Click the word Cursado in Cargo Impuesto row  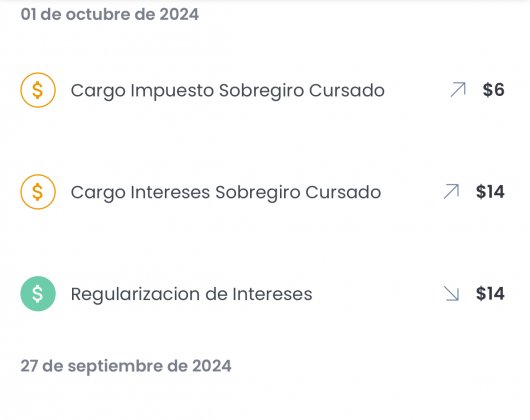(347, 91)
